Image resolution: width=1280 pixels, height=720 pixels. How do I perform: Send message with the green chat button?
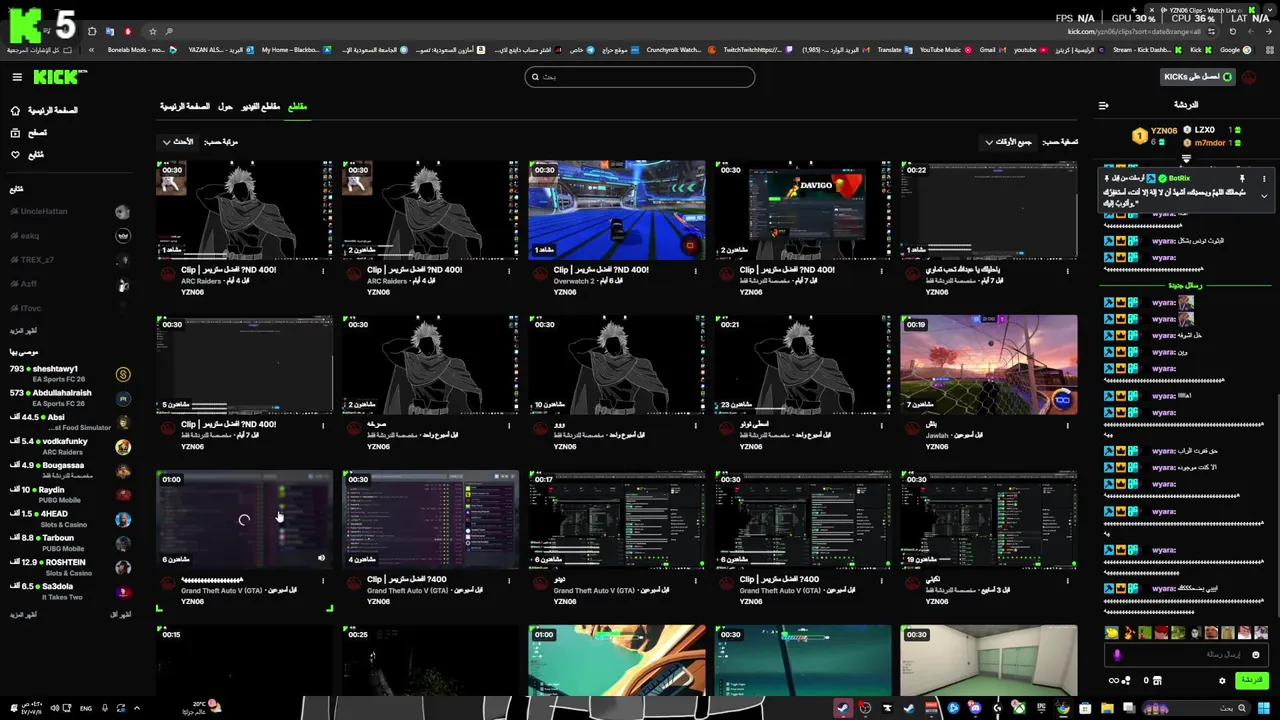pyautogui.click(x=1251, y=680)
